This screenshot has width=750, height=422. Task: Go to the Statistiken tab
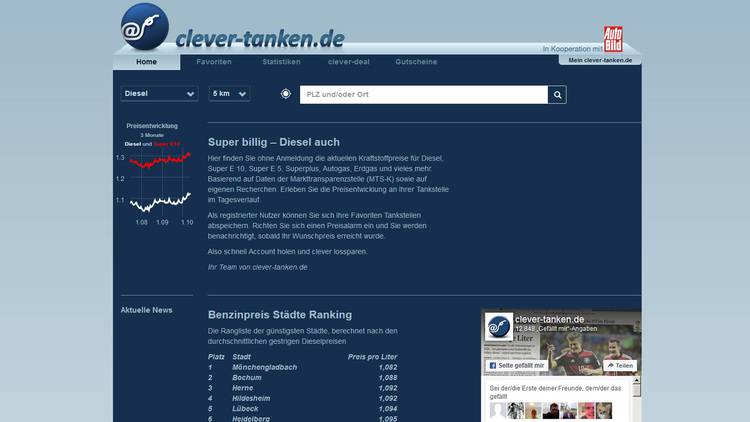(281, 62)
